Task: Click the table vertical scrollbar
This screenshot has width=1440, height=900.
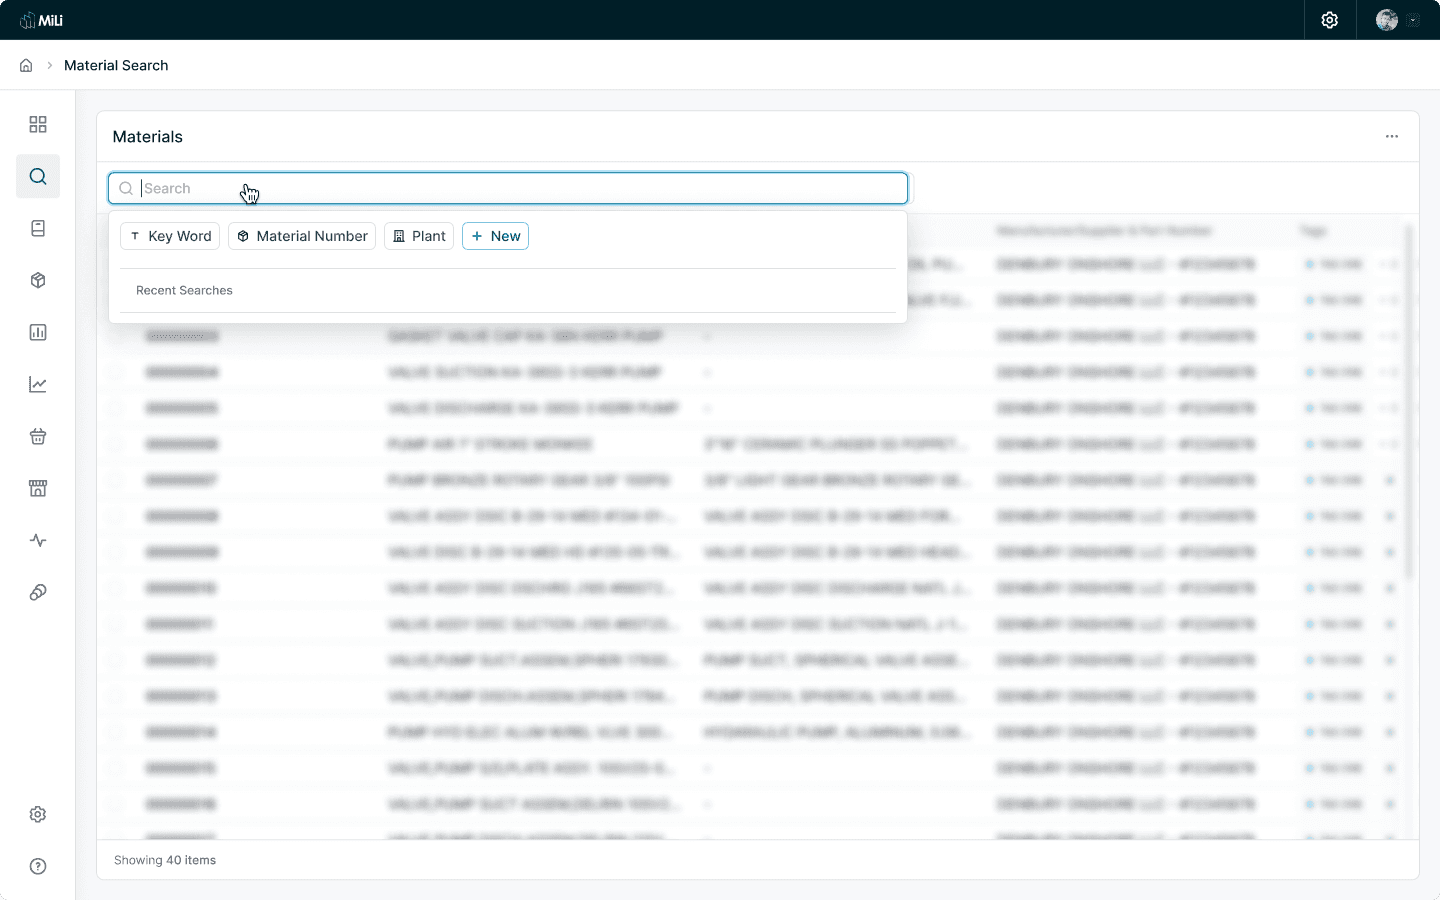Action: tap(1409, 400)
